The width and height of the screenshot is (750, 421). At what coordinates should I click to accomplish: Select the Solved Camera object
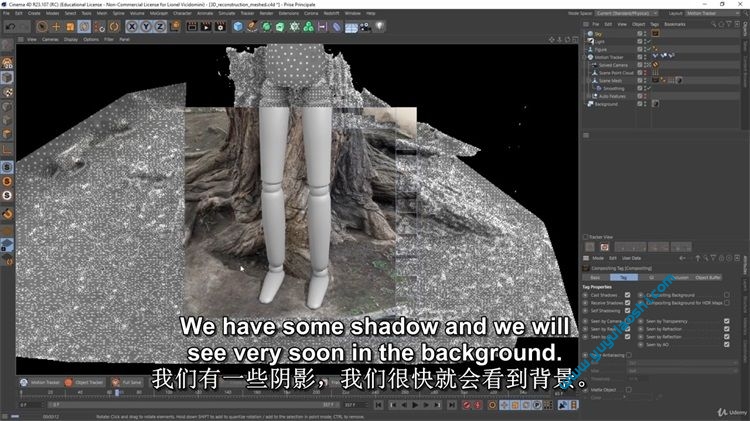[613, 65]
